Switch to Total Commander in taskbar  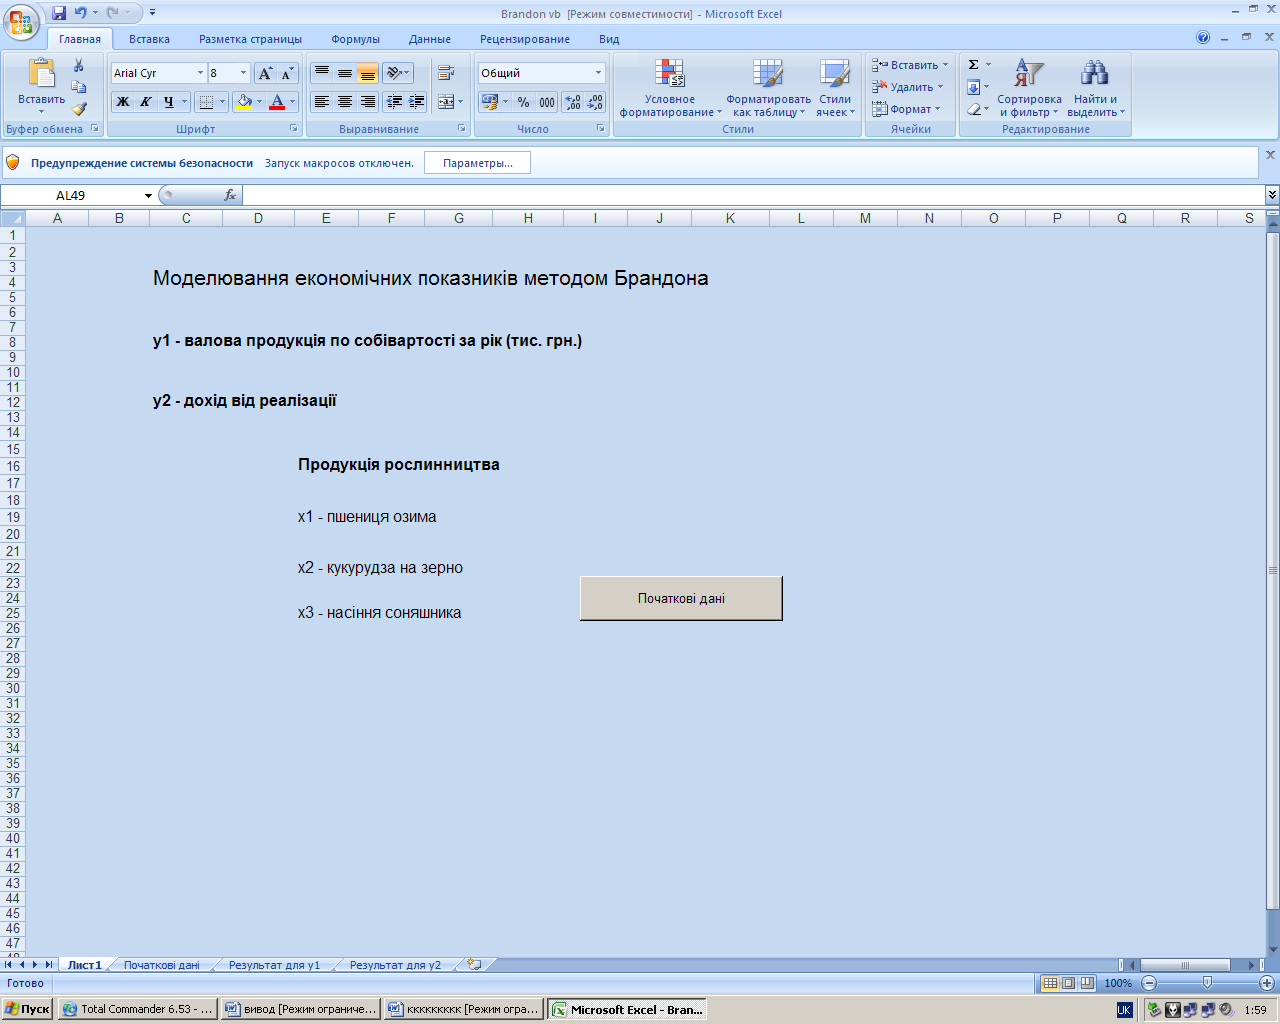138,1009
